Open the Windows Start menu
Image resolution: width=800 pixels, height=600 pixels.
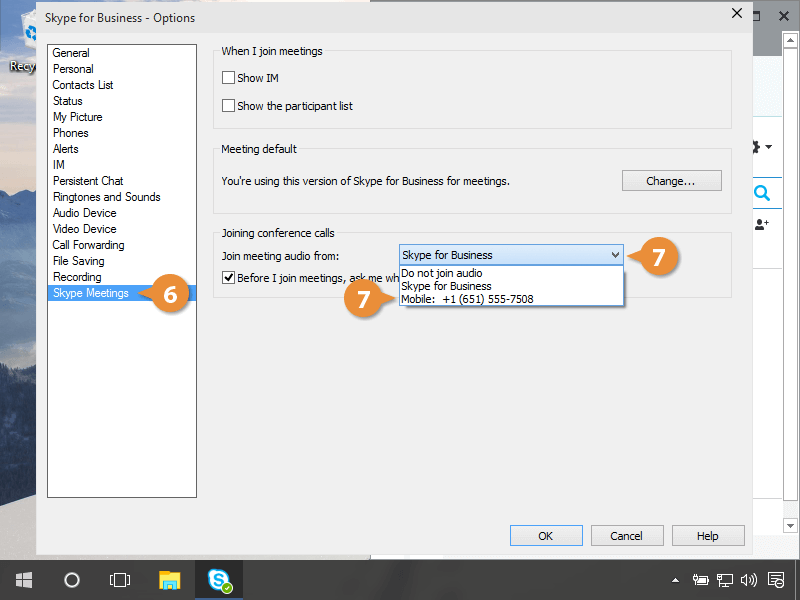tap(24, 579)
